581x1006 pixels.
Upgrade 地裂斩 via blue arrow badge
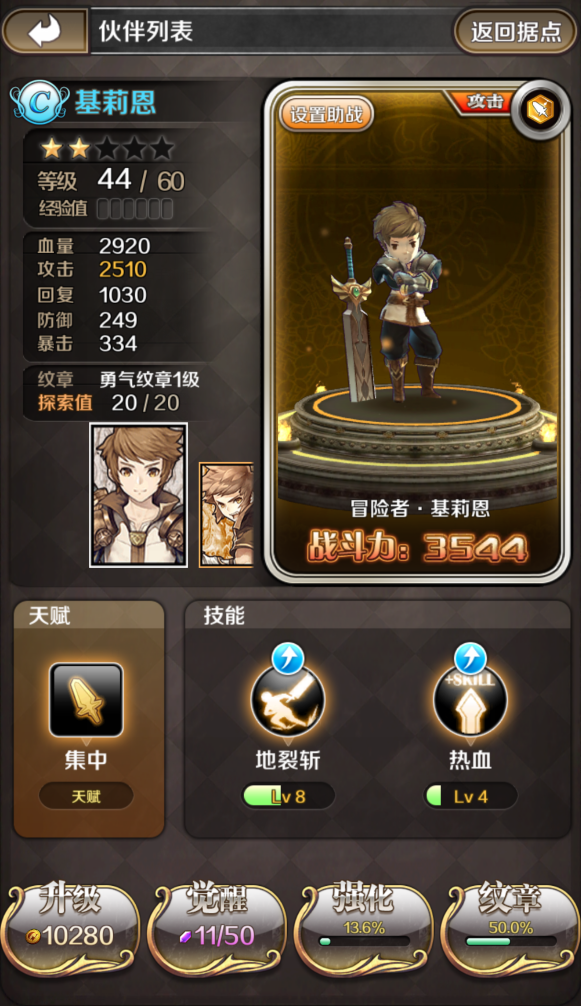click(x=288, y=659)
